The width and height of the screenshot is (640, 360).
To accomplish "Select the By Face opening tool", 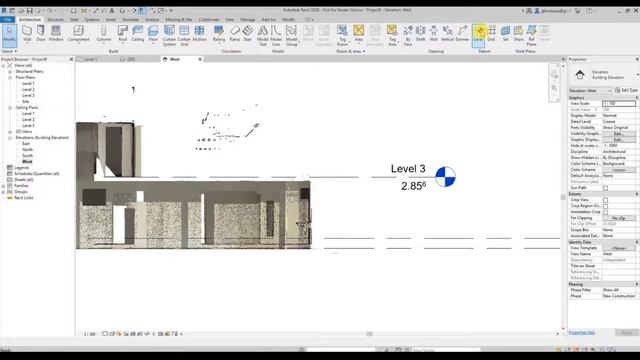I will [x=408, y=35].
